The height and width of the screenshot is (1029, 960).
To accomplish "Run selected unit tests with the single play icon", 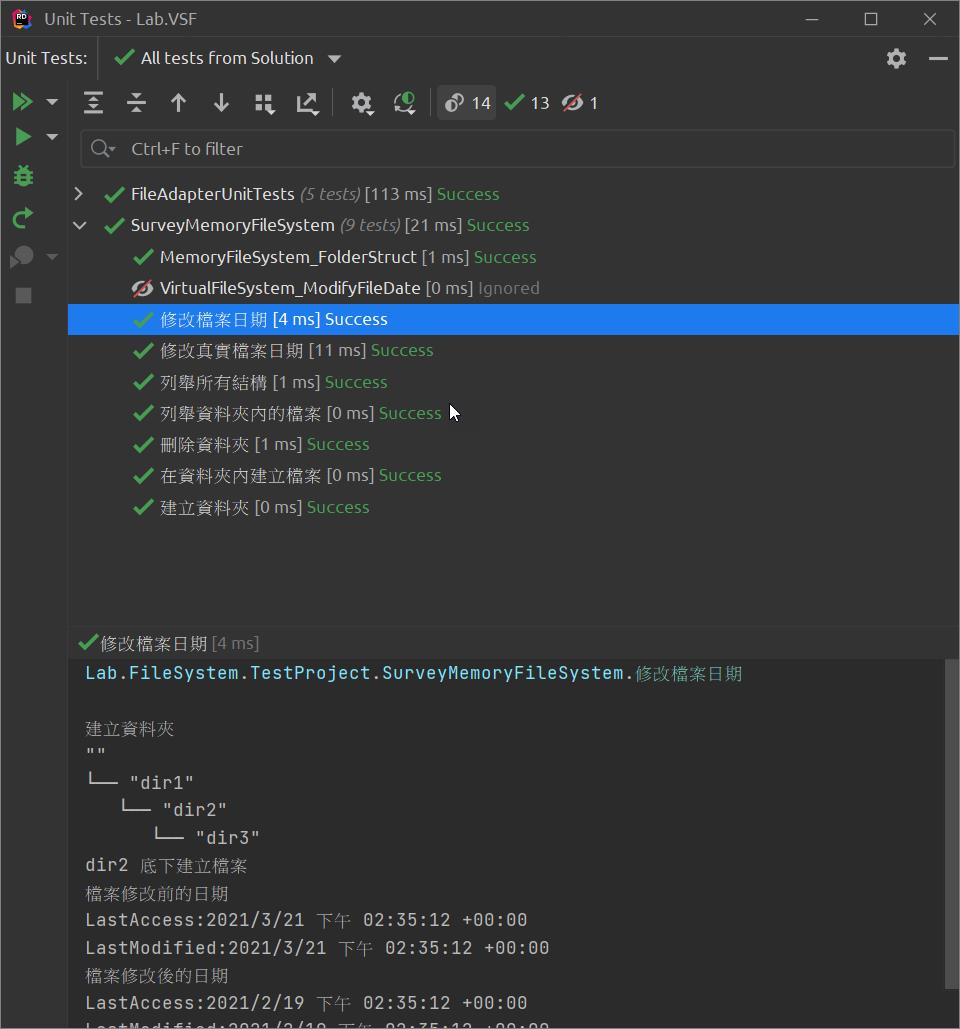I will tap(22, 136).
